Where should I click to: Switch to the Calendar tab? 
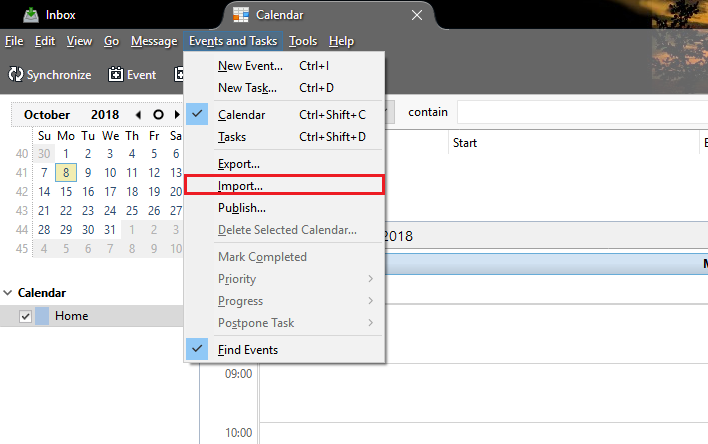279,15
